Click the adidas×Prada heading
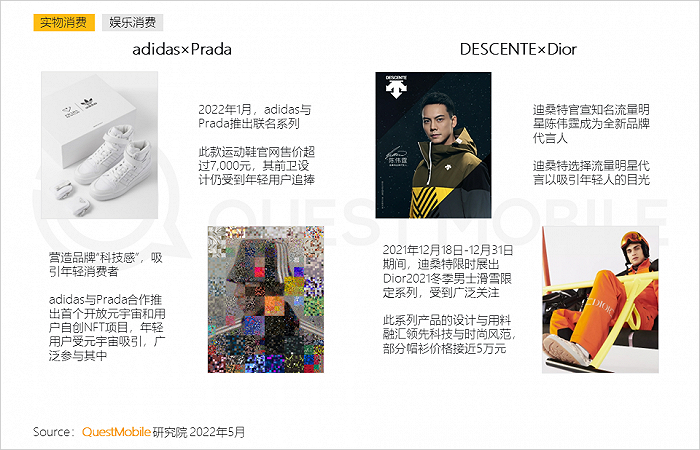This screenshot has height=450, width=700. 182,49
